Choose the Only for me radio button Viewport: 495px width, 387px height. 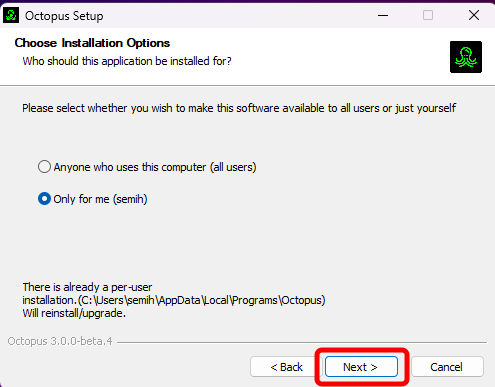click(x=44, y=199)
